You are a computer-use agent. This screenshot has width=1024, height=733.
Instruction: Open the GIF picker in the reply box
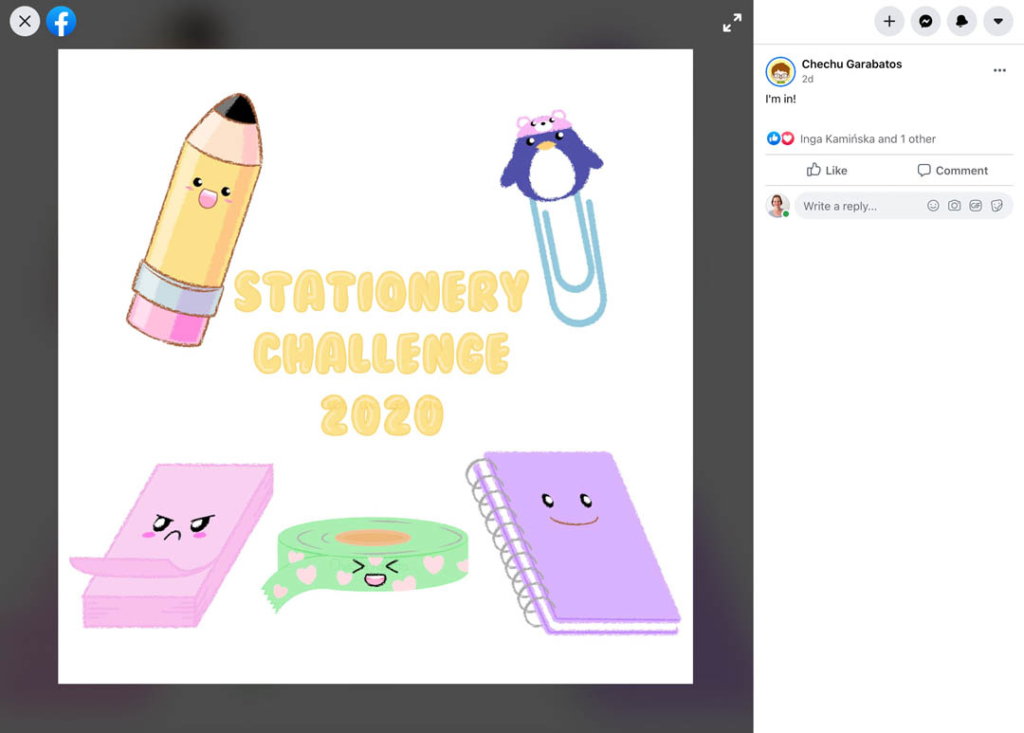[x=976, y=205]
